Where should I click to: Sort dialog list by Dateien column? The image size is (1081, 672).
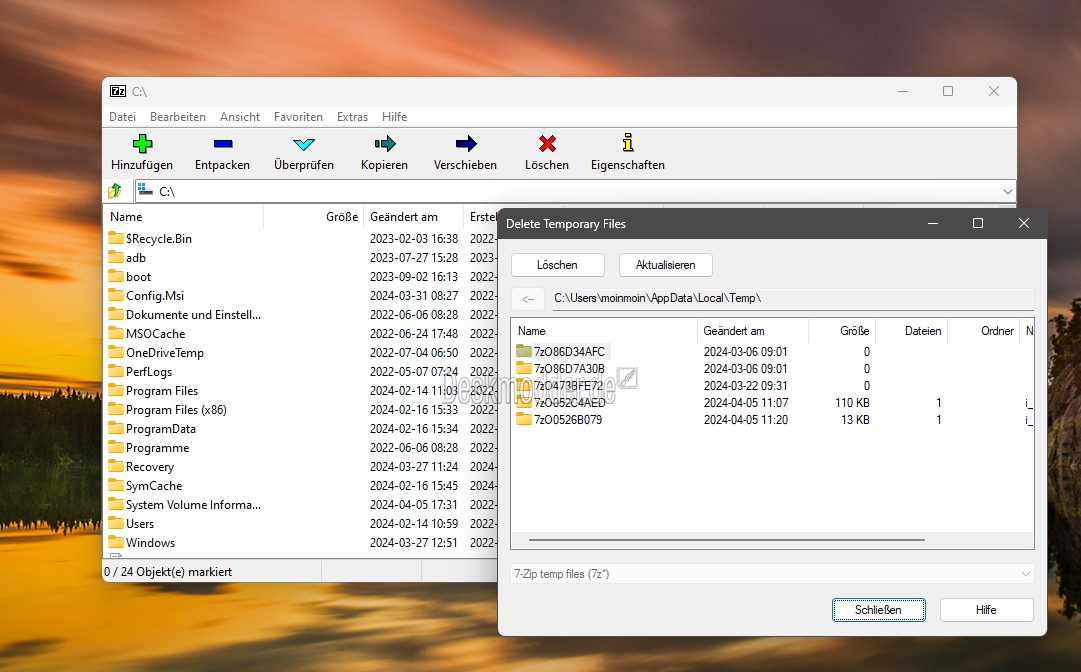[912, 331]
